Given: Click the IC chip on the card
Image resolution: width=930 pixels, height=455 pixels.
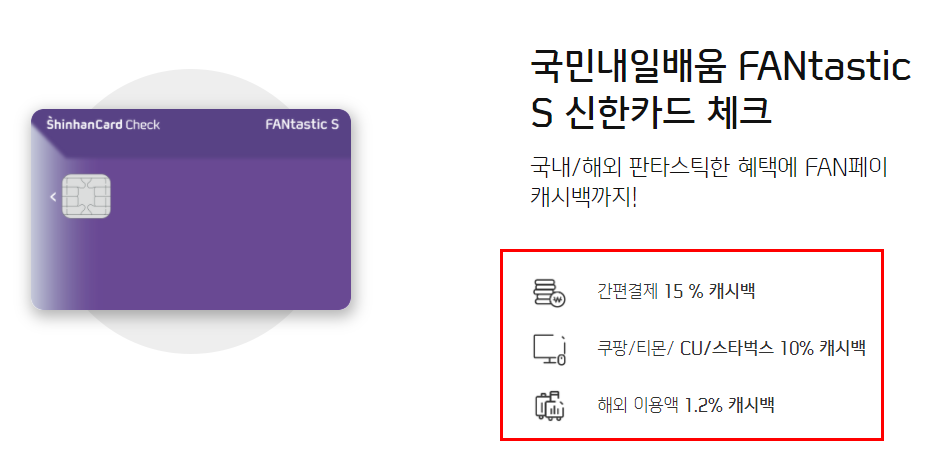Looking at the screenshot, I should pos(86,196).
